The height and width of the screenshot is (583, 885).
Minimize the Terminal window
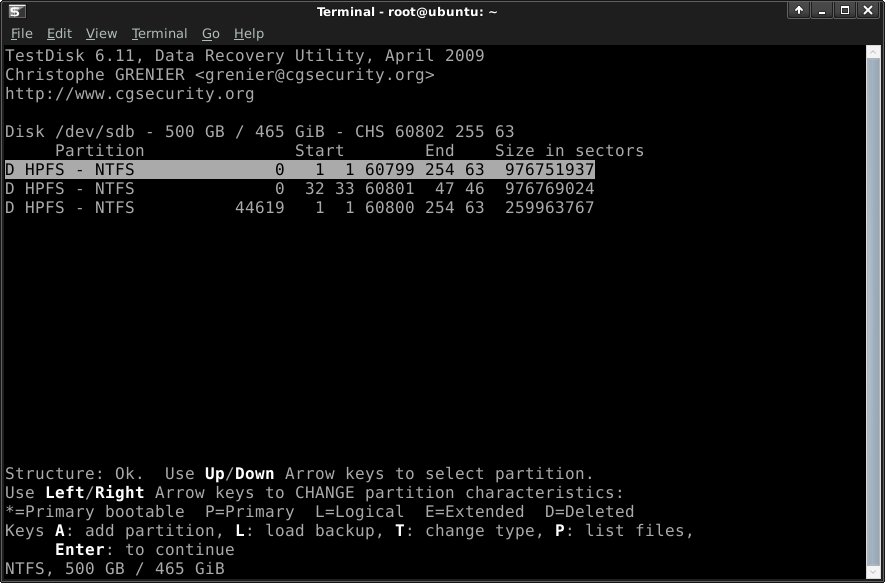click(822, 10)
